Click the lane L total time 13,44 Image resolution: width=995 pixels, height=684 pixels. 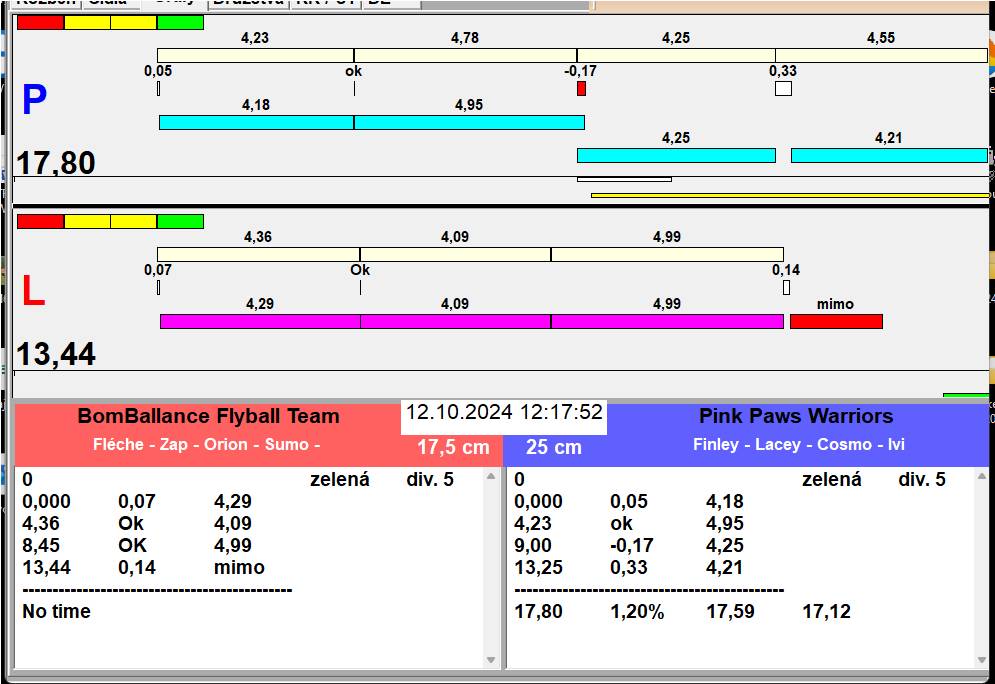click(56, 354)
